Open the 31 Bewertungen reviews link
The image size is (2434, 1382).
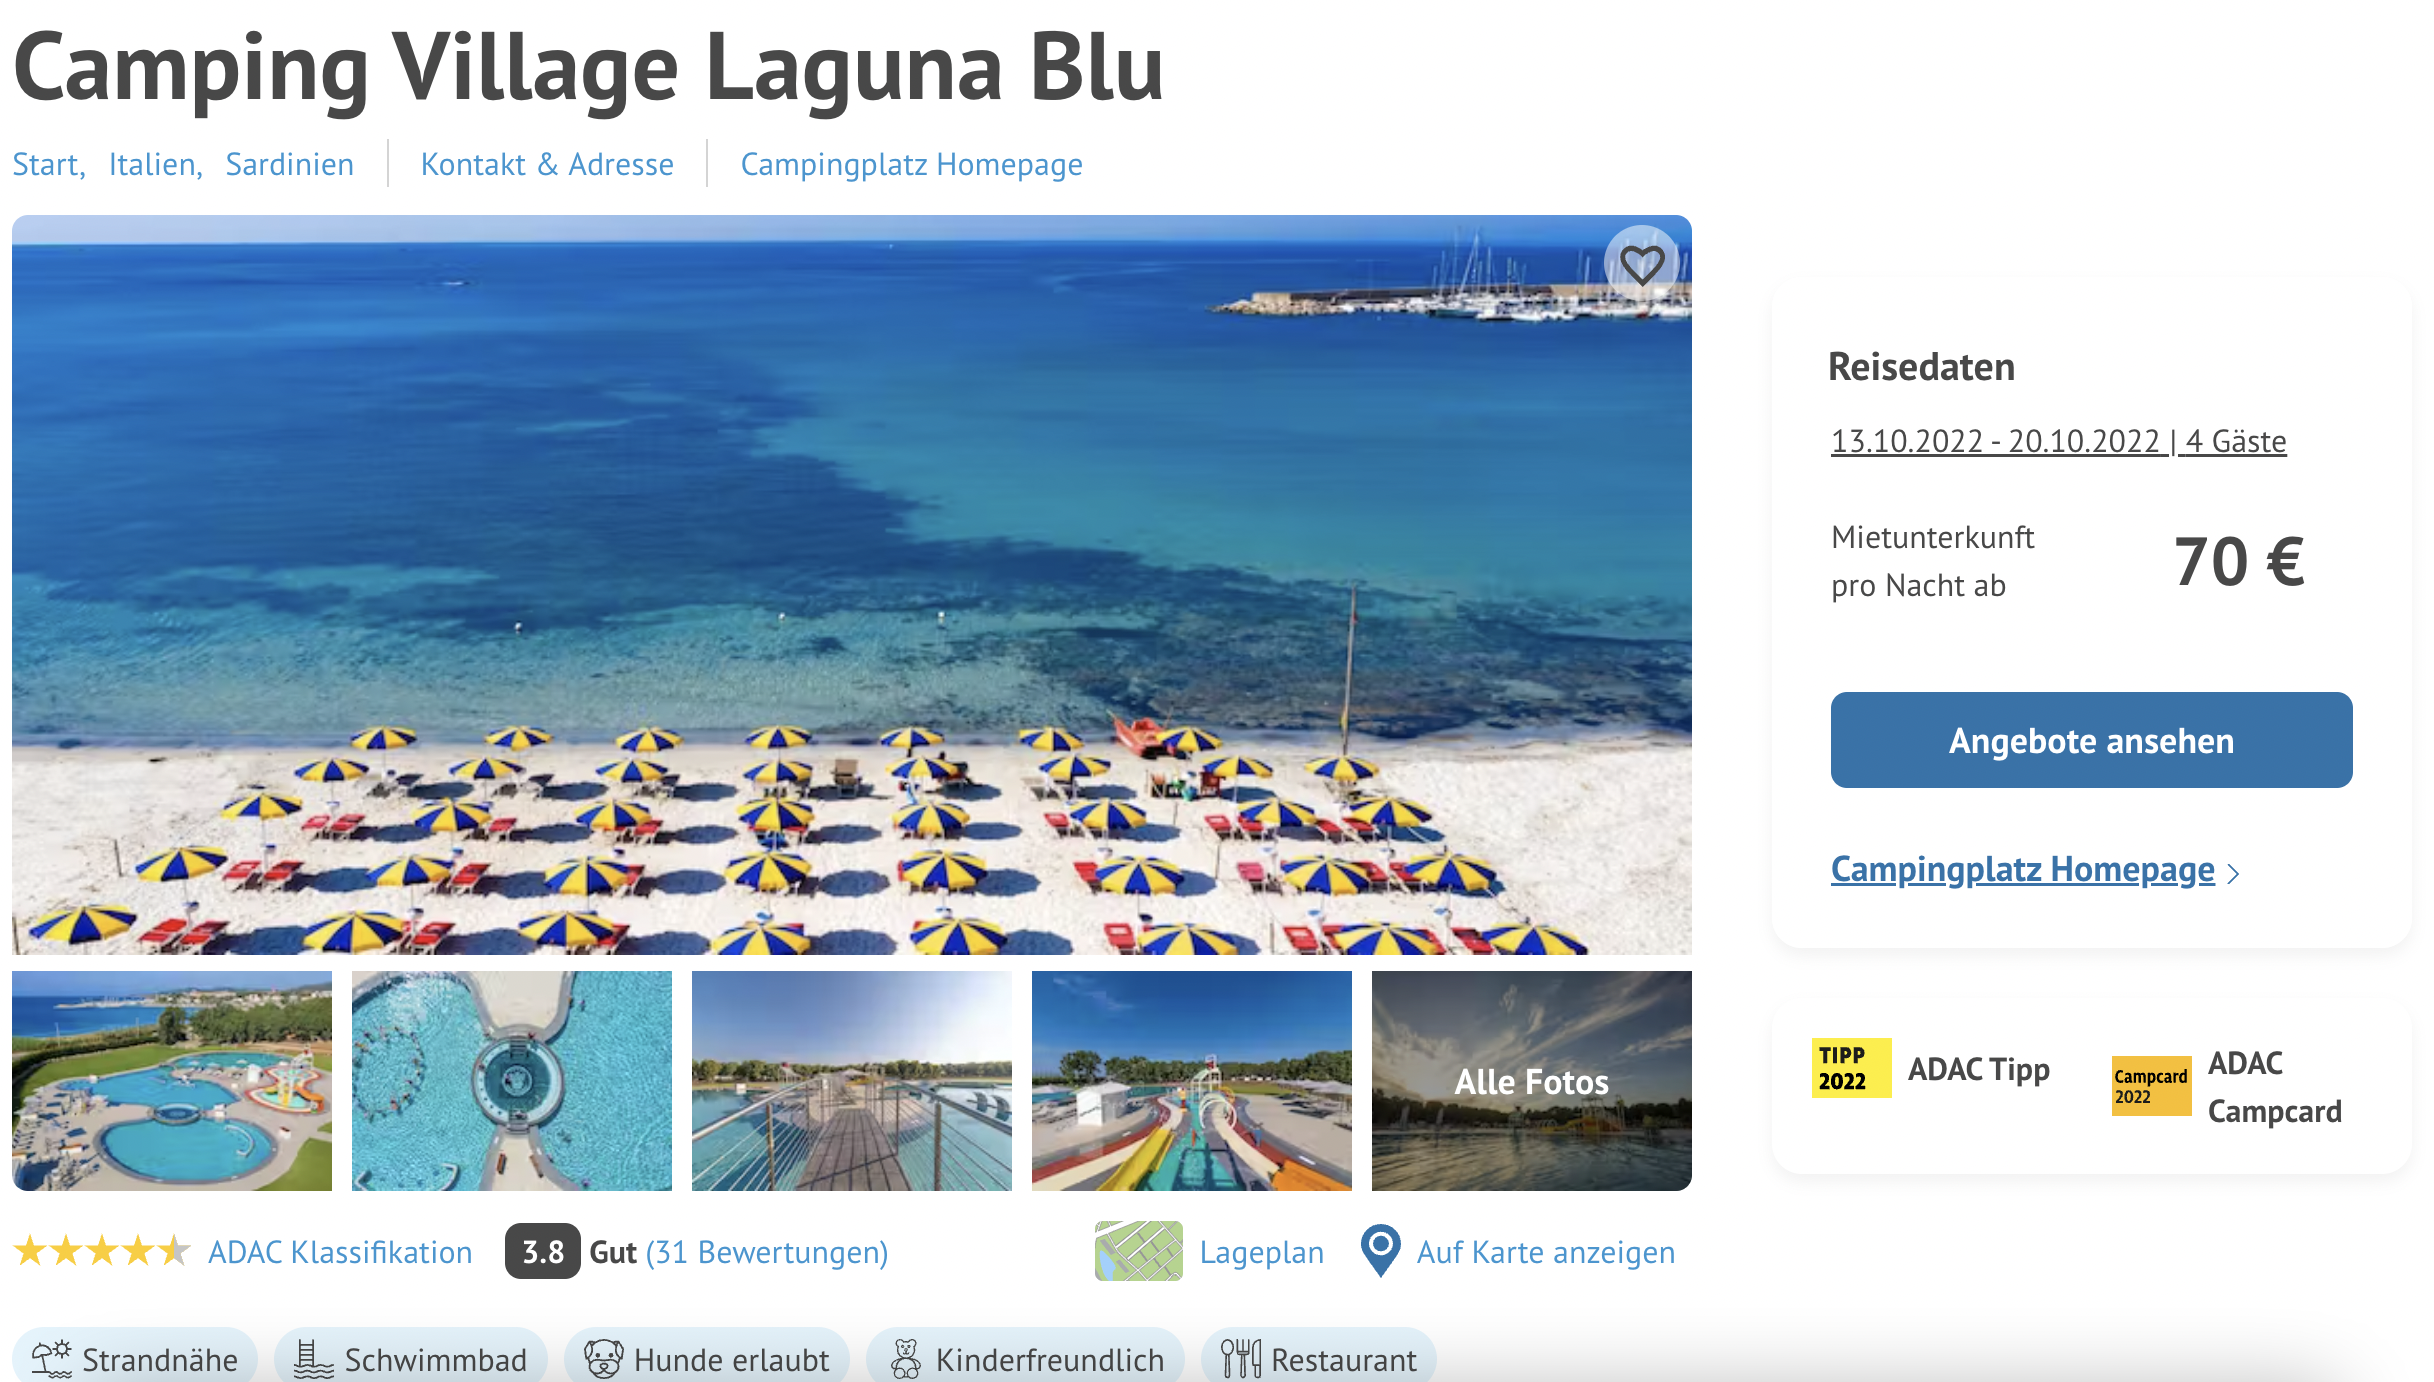pos(767,1252)
